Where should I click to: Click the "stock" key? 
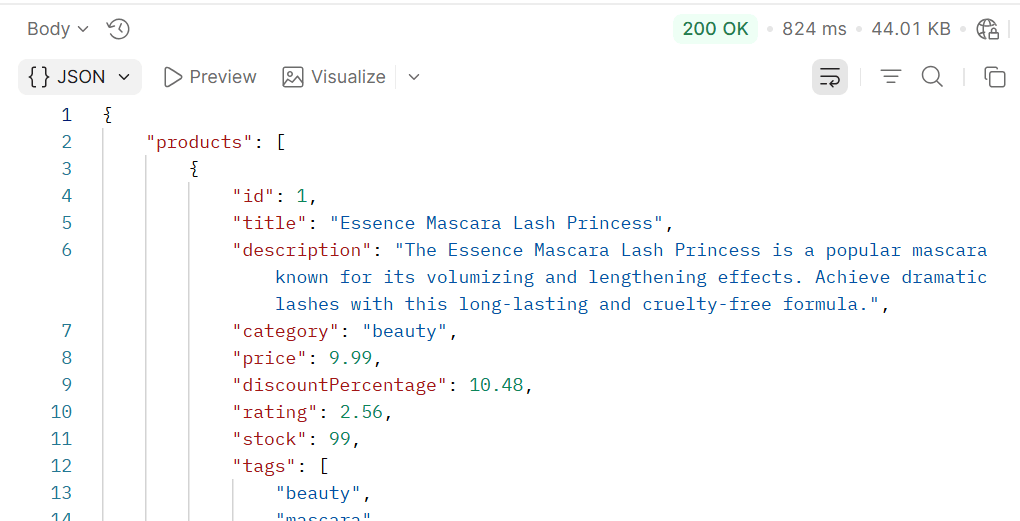click(269, 439)
